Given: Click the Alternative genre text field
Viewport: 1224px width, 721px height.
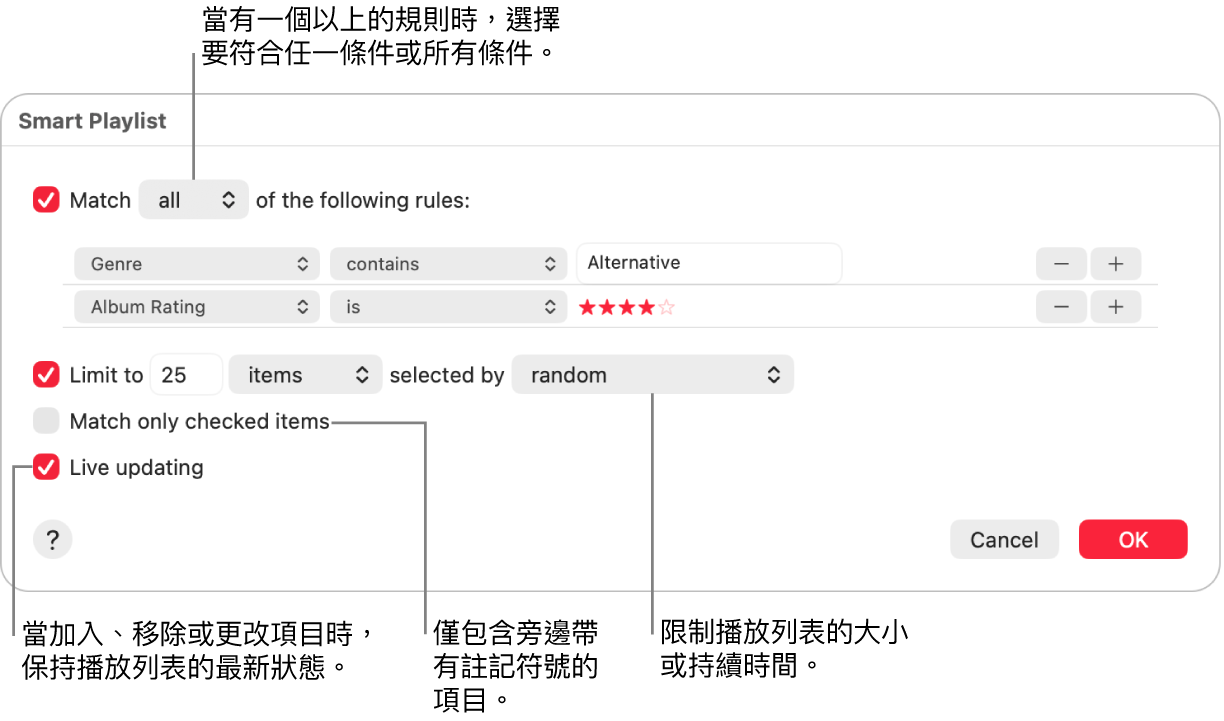Looking at the screenshot, I should pos(709,263).
